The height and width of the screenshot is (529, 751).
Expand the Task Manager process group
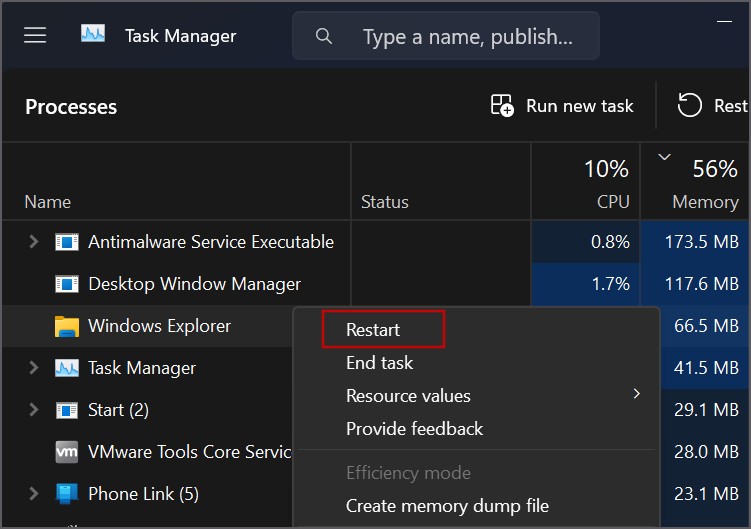(33, 368)
